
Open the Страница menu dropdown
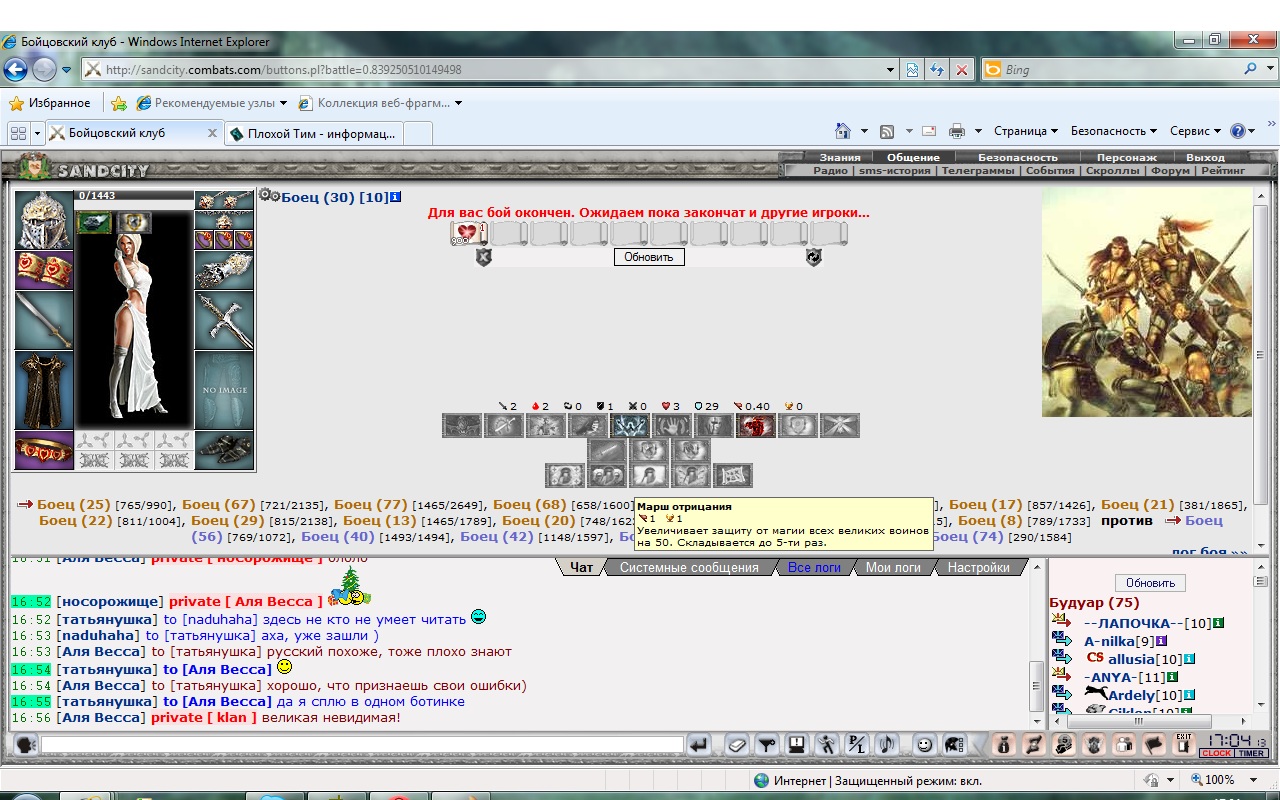[1026, 131]
